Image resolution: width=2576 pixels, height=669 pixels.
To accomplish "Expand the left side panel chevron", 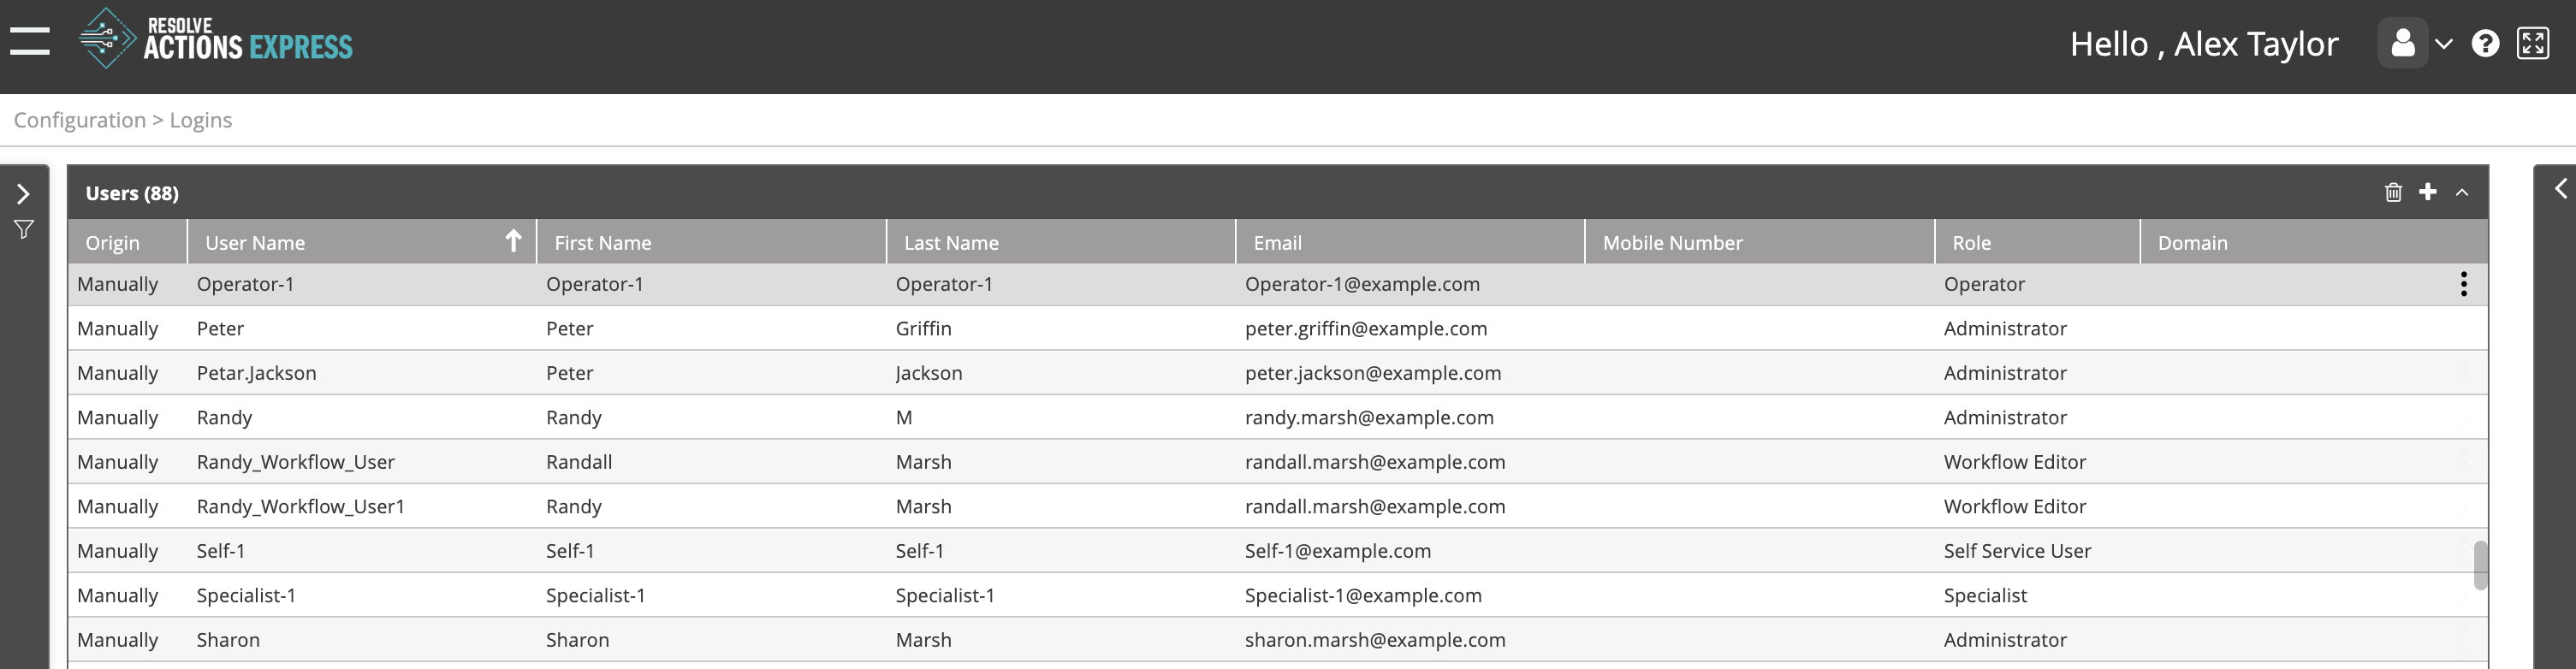I will 24,193.
